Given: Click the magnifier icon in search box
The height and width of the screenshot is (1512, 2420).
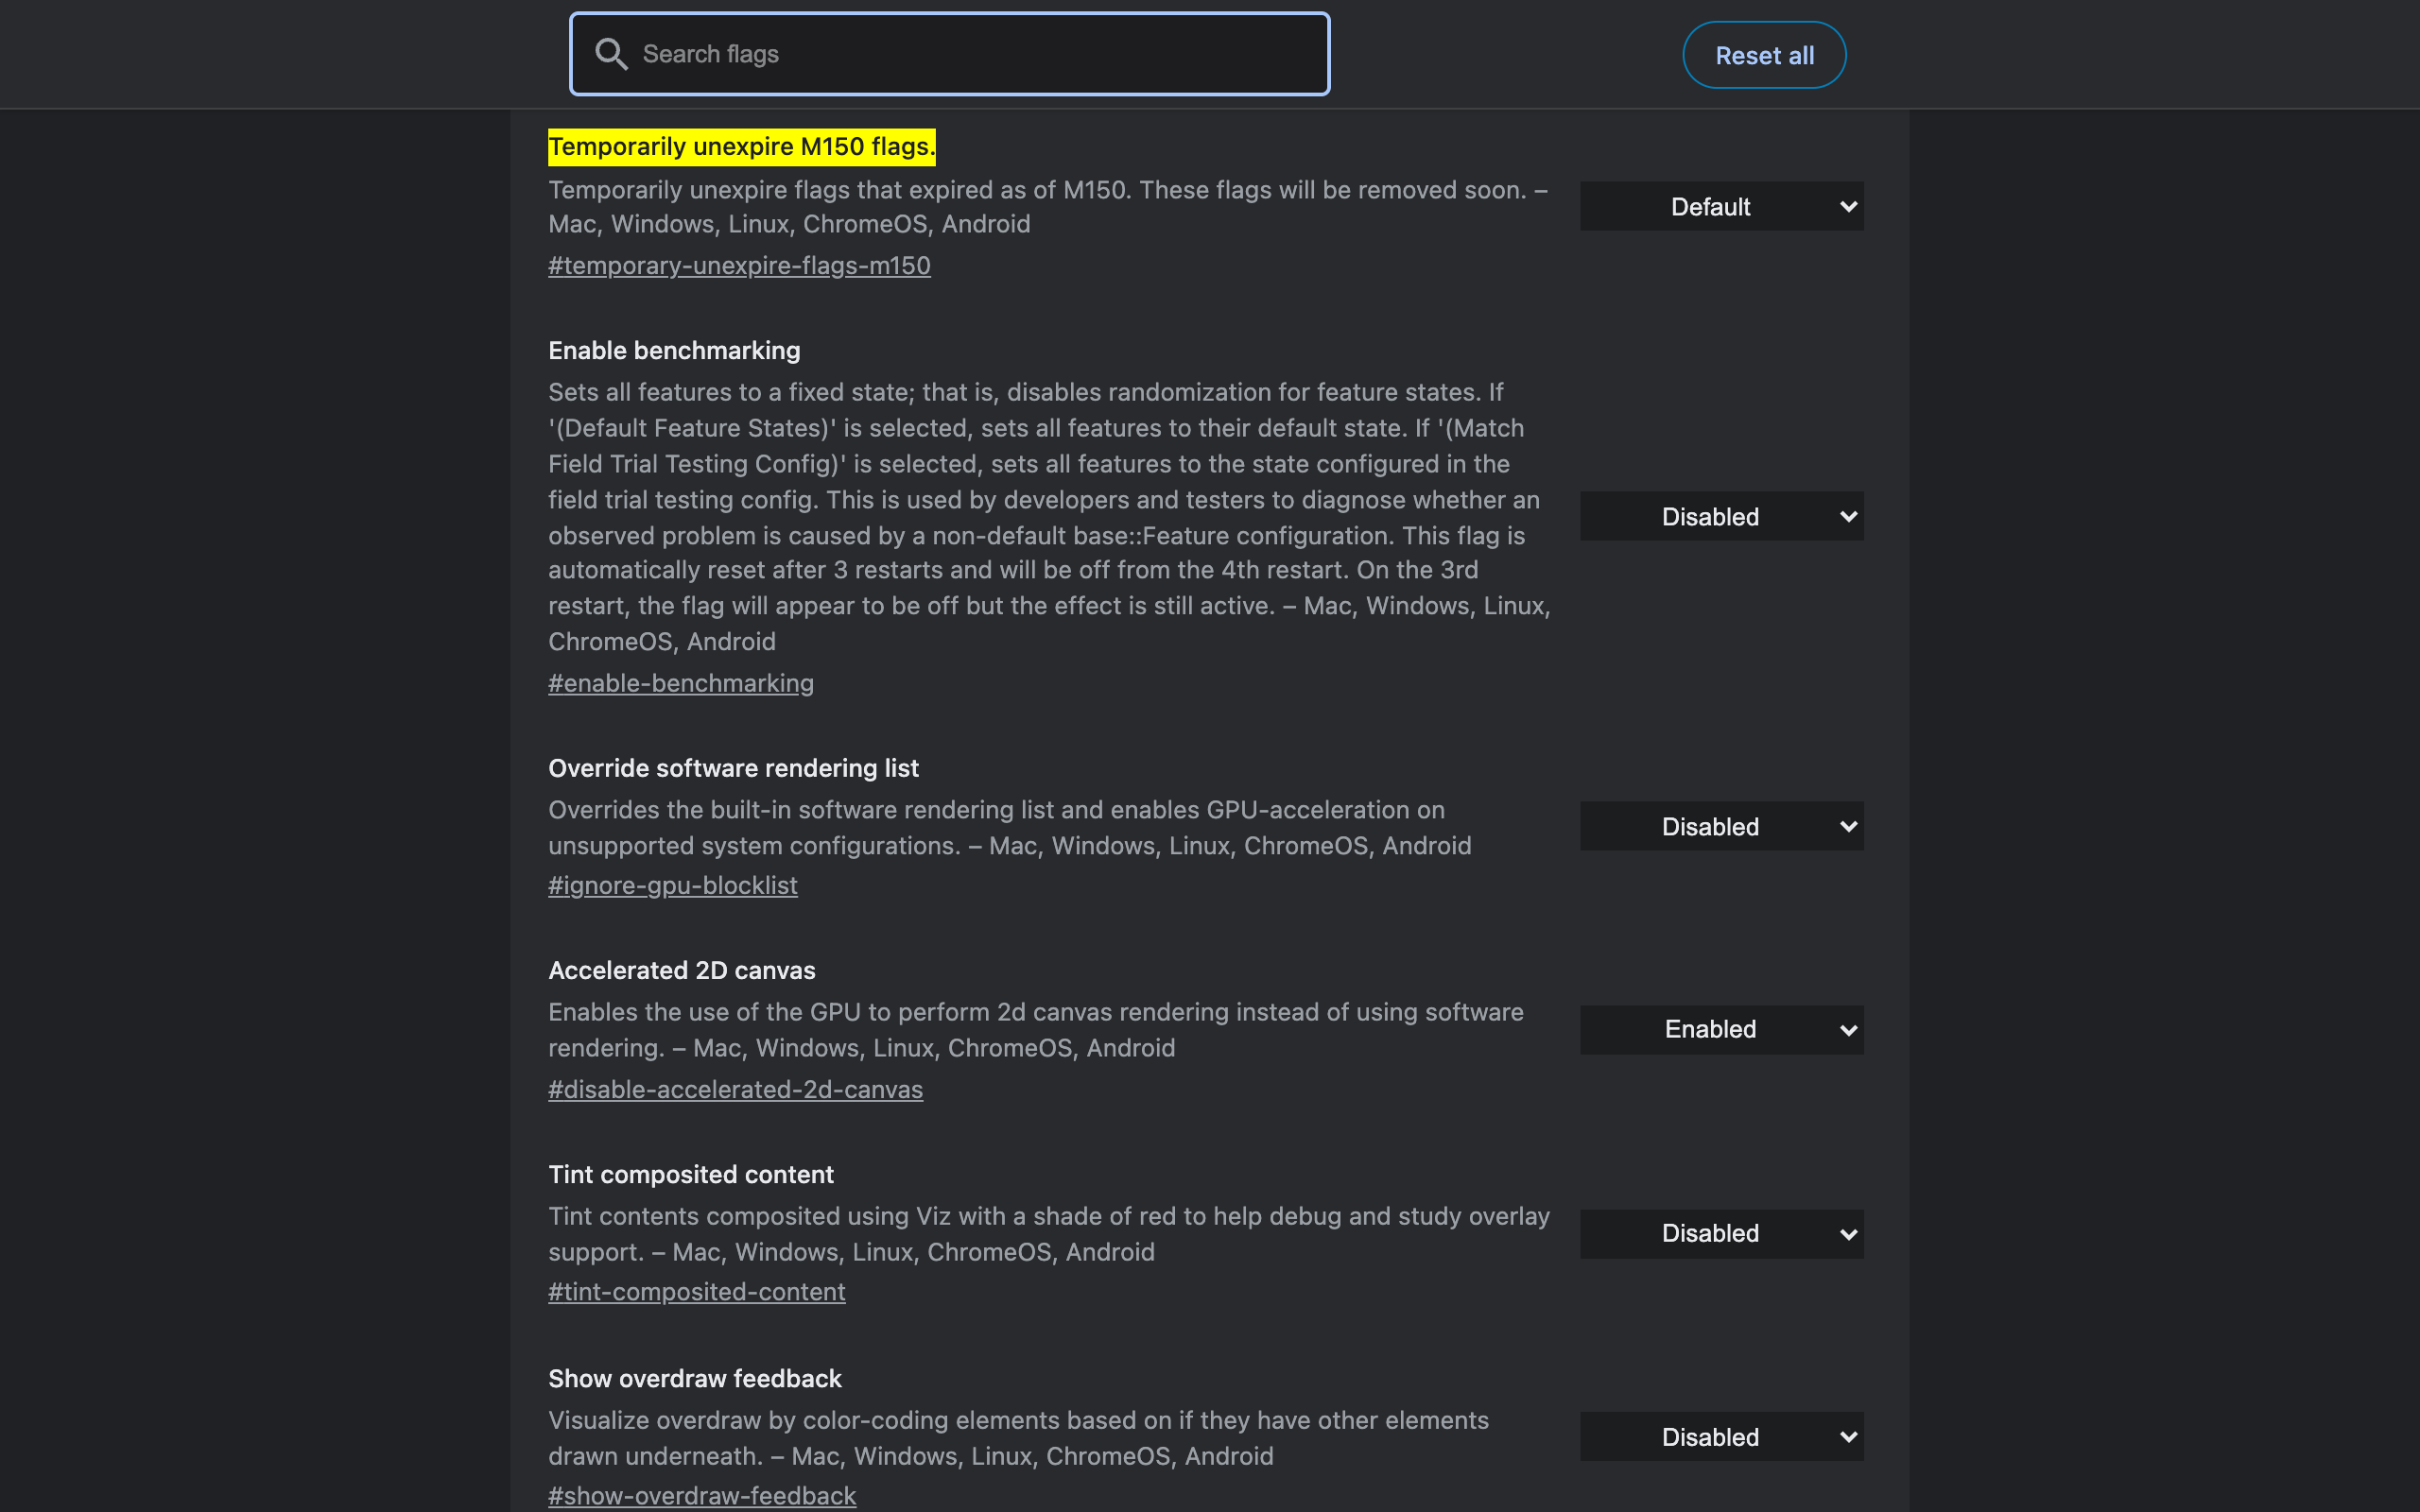Looking at the screenshot, I should click(x=611, y=54).
